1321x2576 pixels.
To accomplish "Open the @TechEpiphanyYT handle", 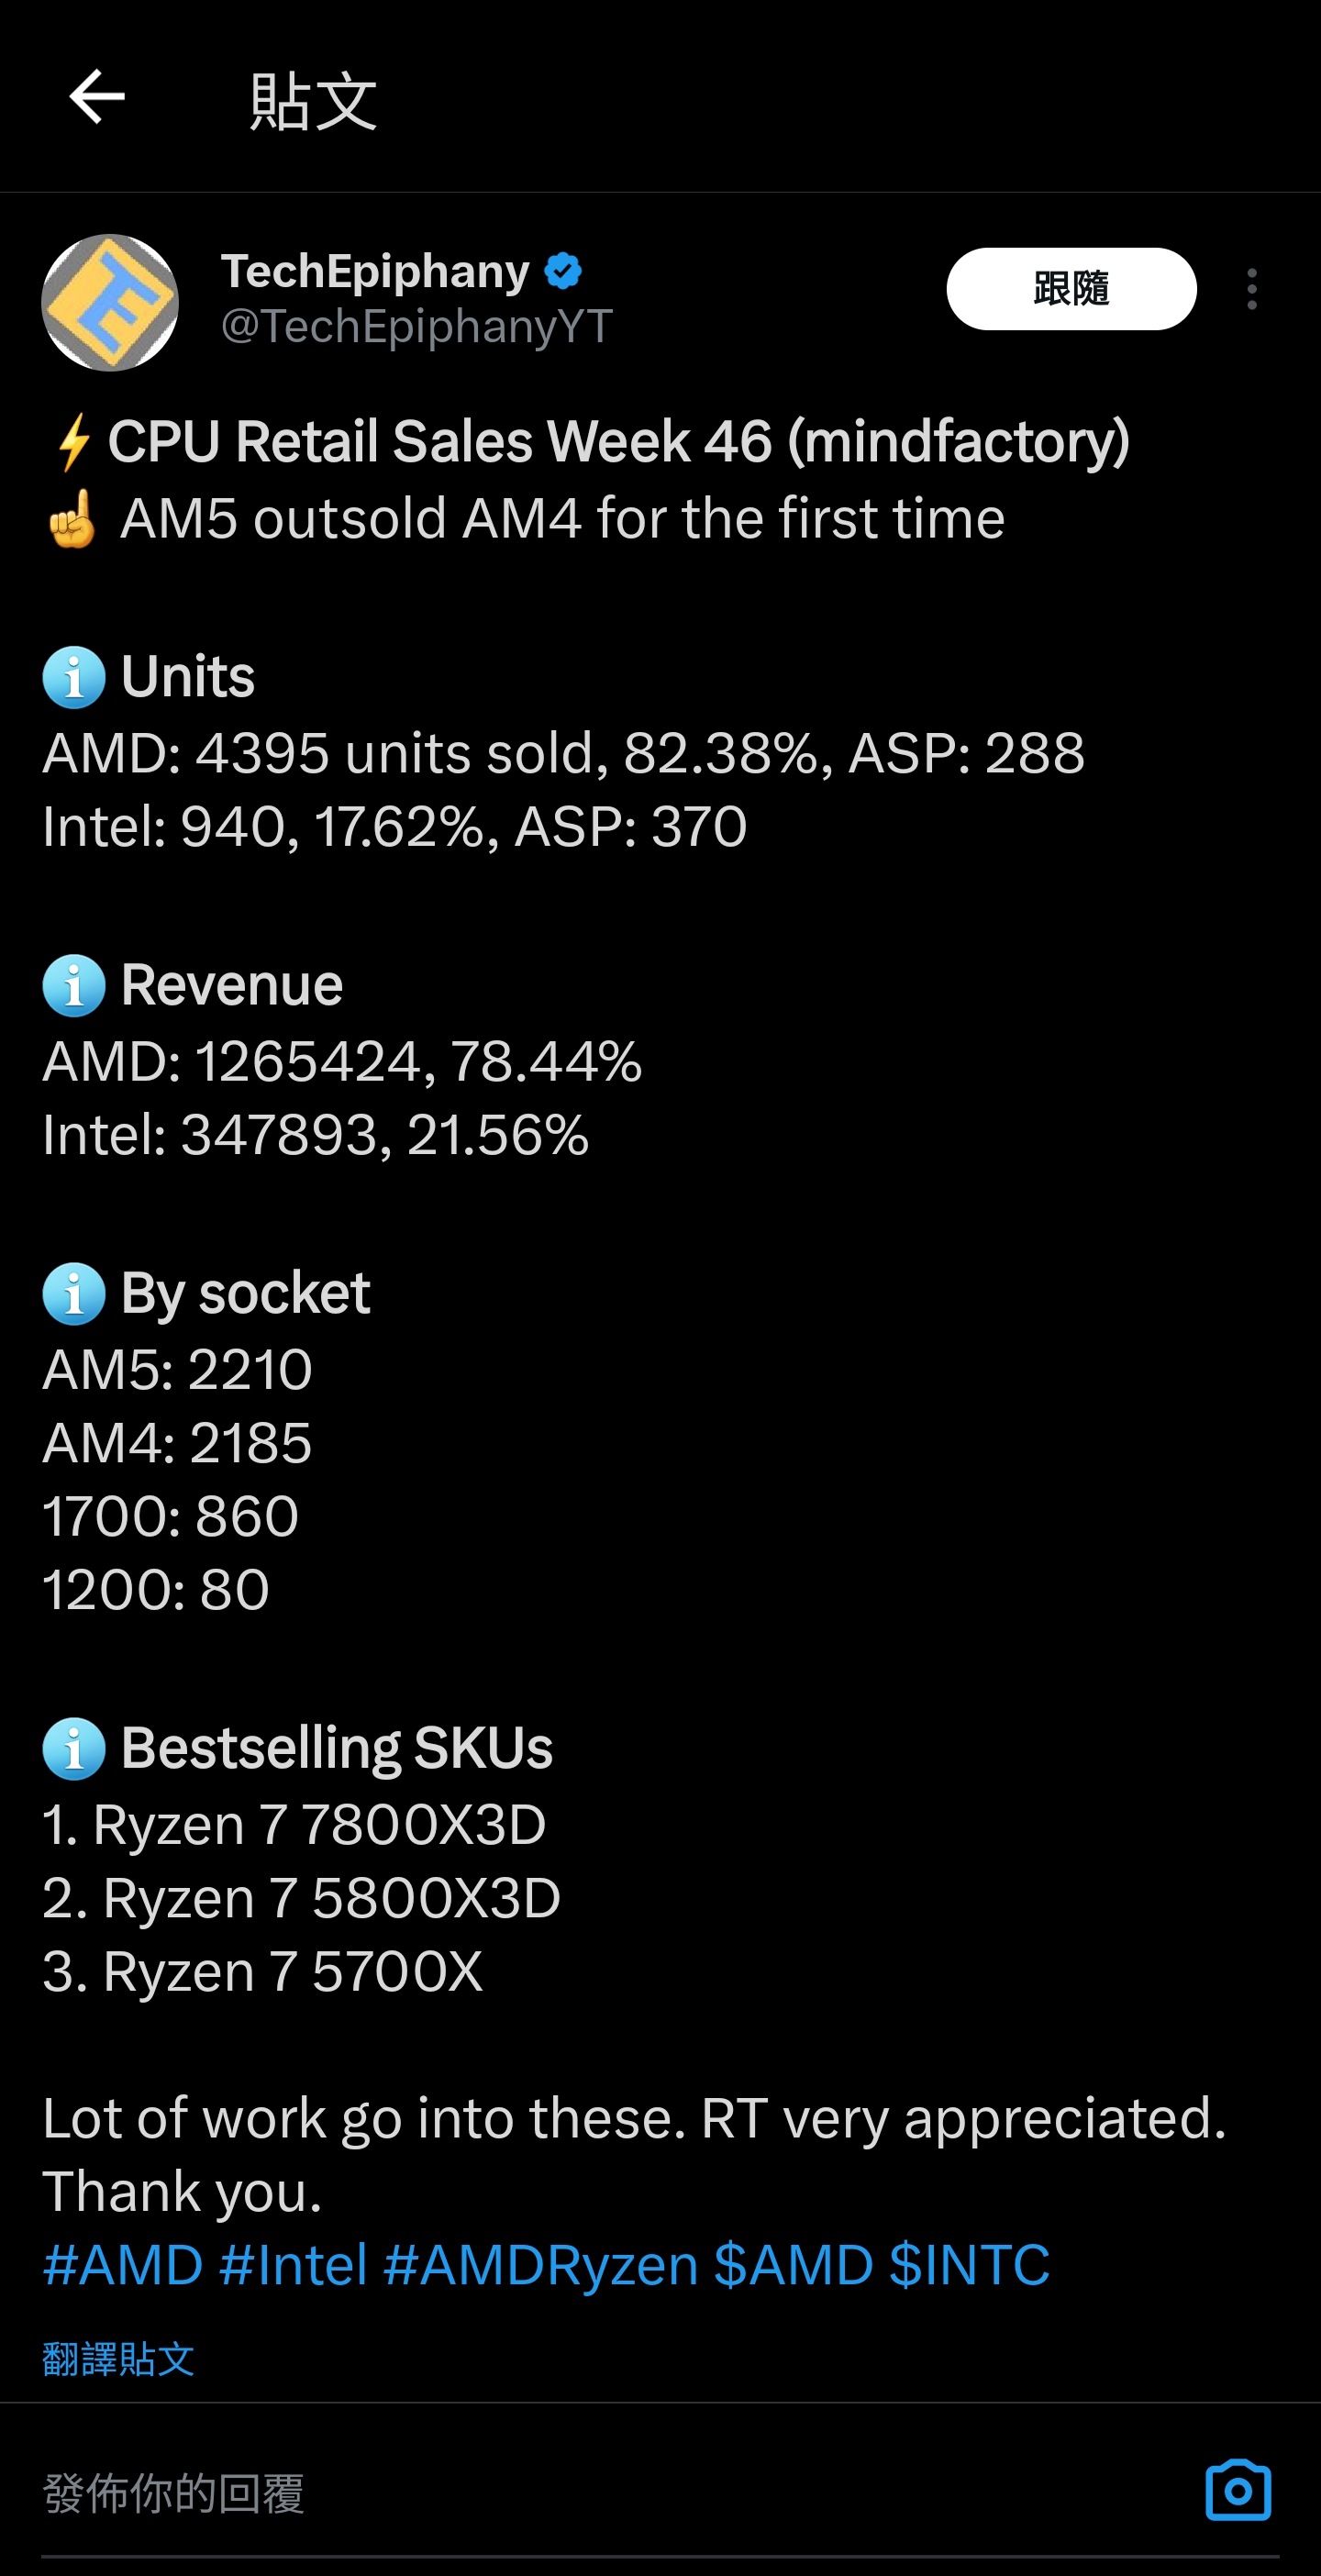I will (416, 326).
